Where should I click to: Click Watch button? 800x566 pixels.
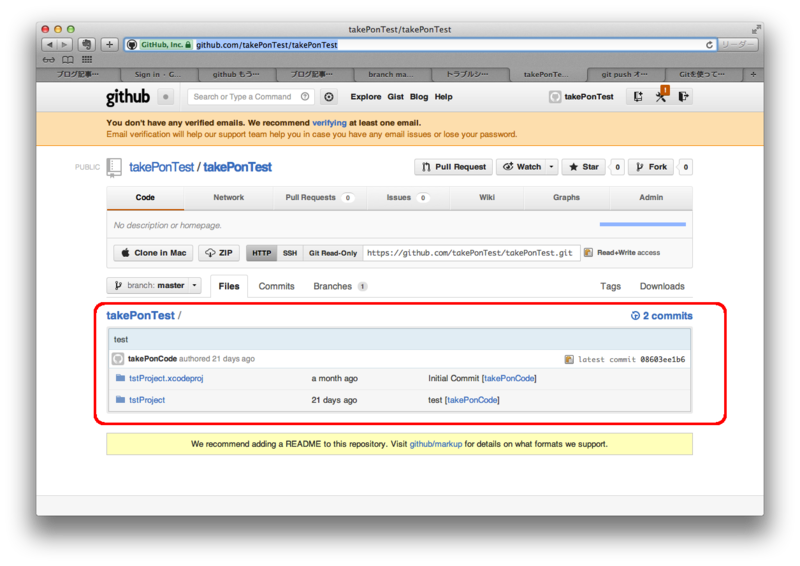click(x=521, y=167)
